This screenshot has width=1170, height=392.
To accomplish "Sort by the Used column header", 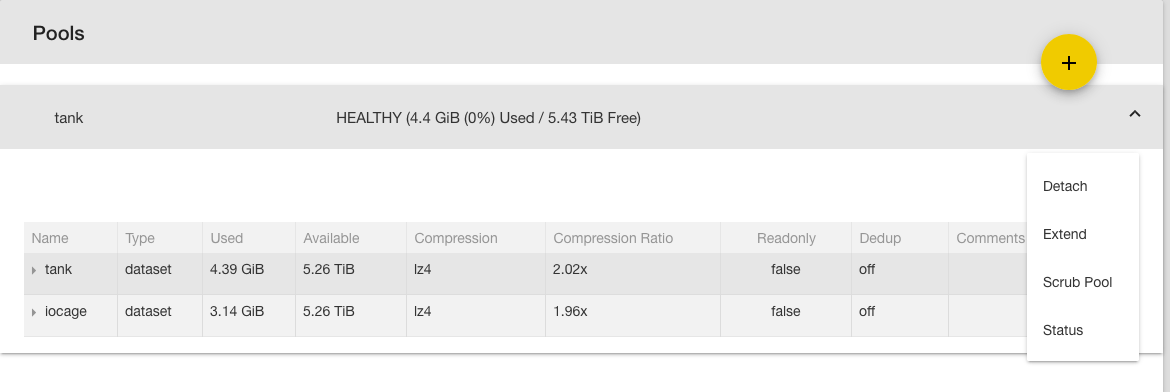I will point(226,238).
